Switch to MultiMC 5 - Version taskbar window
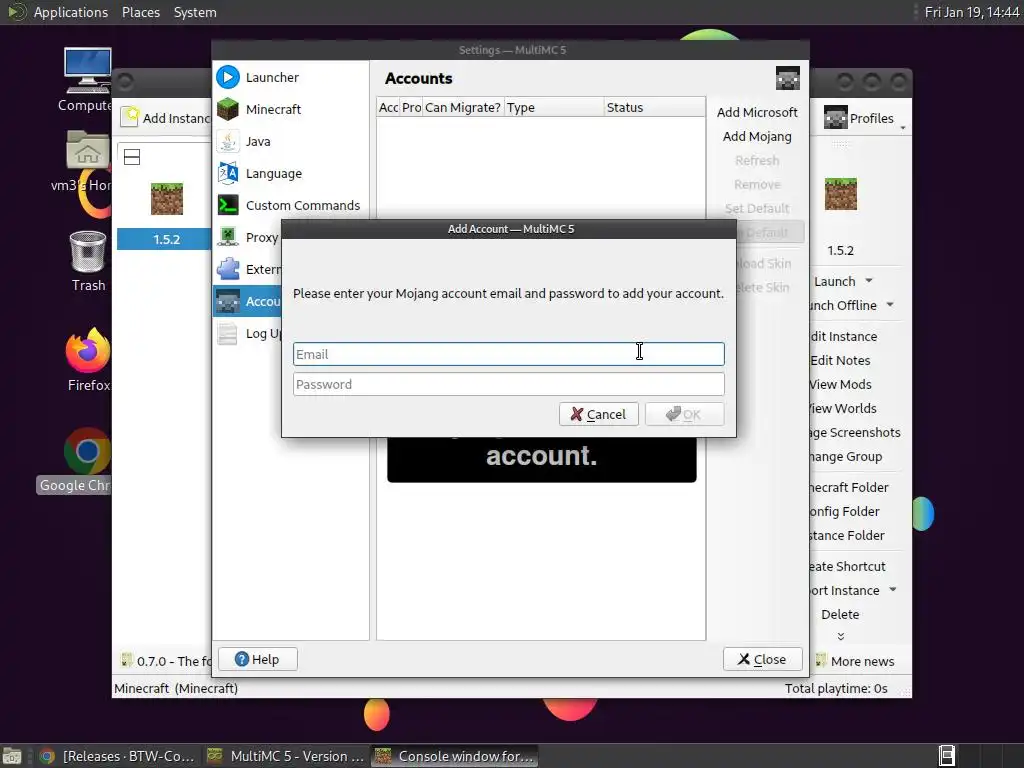 [286, 756]
